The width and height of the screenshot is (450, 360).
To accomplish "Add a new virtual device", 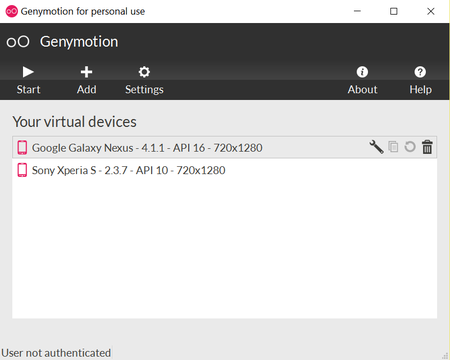I will [x=86, y=80].
